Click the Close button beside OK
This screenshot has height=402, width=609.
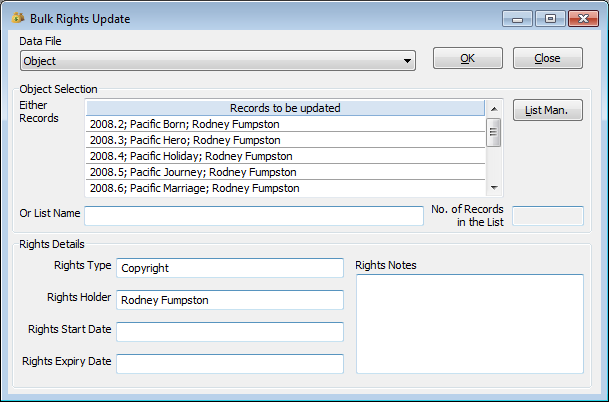tap(548, 58)
